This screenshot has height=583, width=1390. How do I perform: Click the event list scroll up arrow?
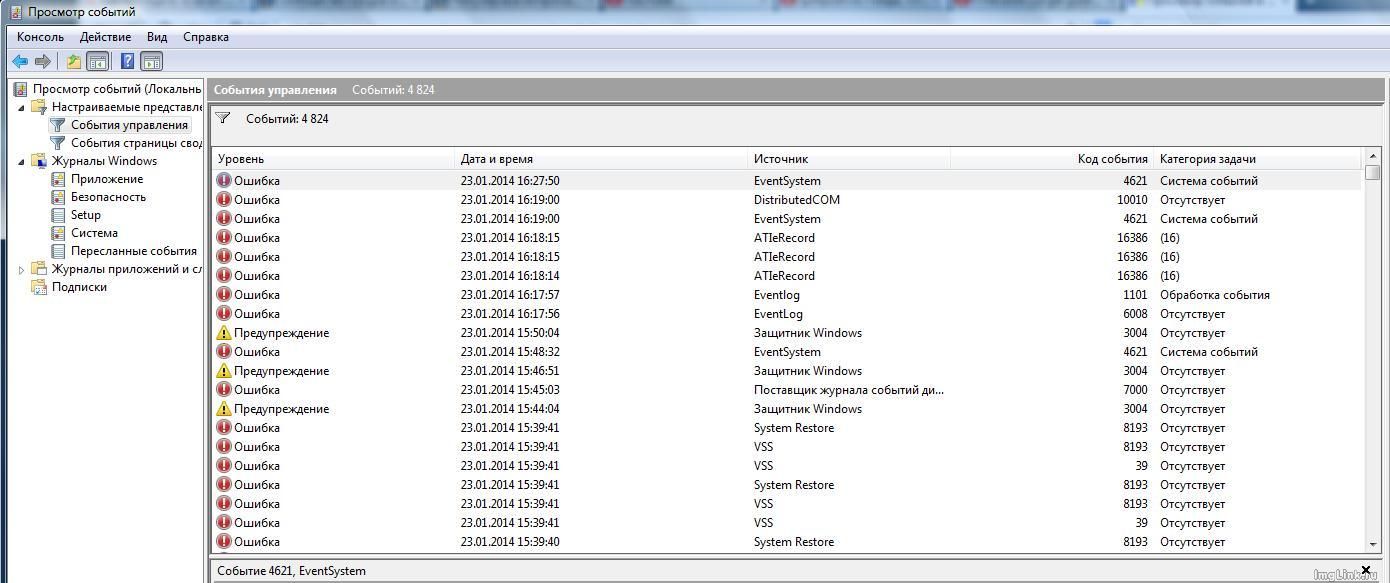[x=1372, y=156]
